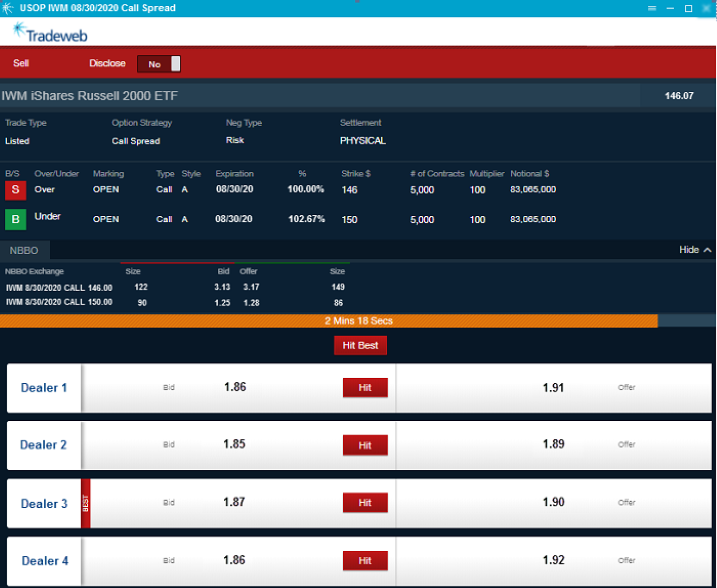Minimize the Call Spread window

[x=669, y=8]
